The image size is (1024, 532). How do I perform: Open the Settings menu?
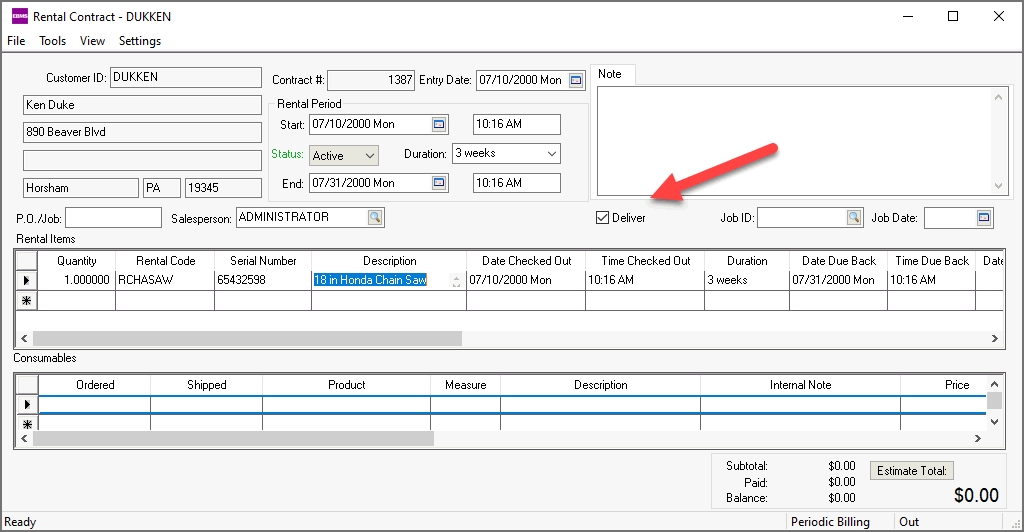[x=140, y=41]
